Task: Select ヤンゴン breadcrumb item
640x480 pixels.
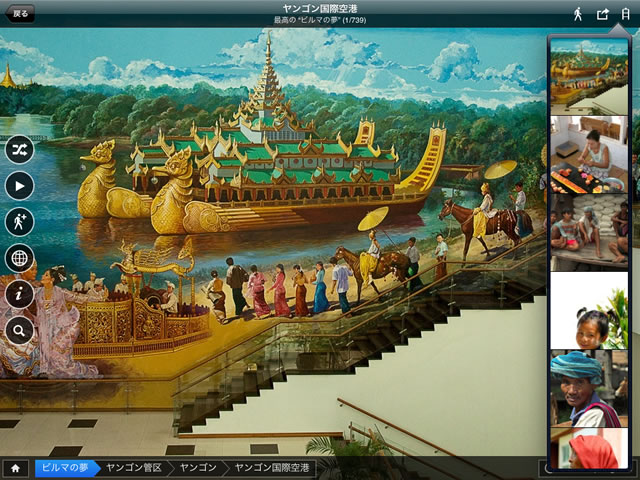Action: 198,468
